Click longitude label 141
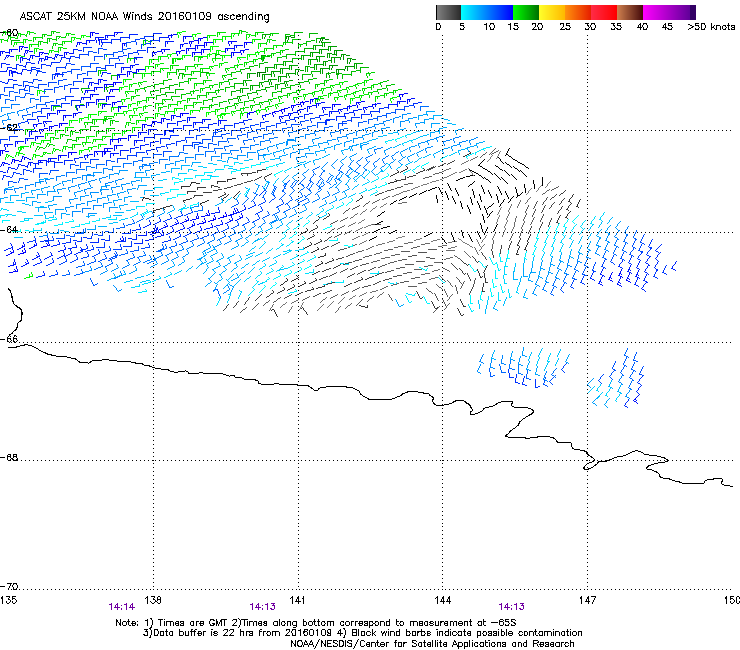This screenshot has height=650, width=740. point(297,600)
